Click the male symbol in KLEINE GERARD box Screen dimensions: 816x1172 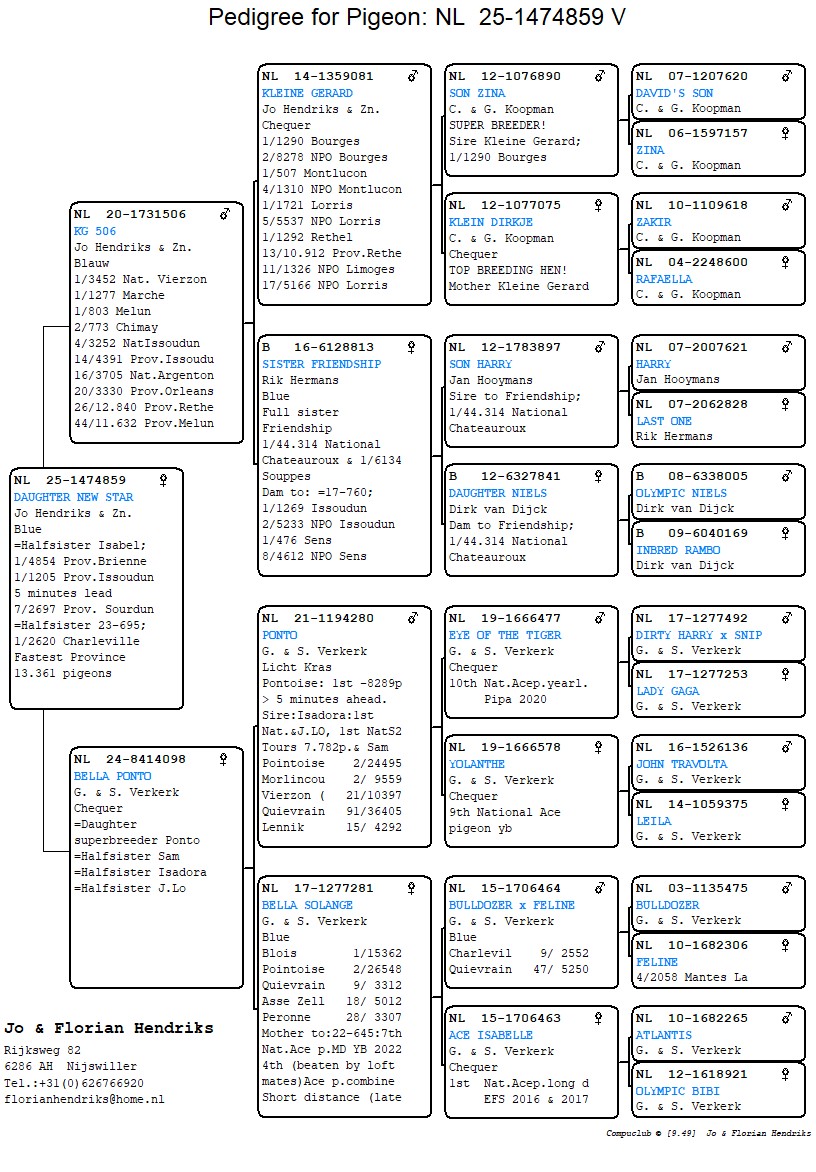(x=412, y=76)
